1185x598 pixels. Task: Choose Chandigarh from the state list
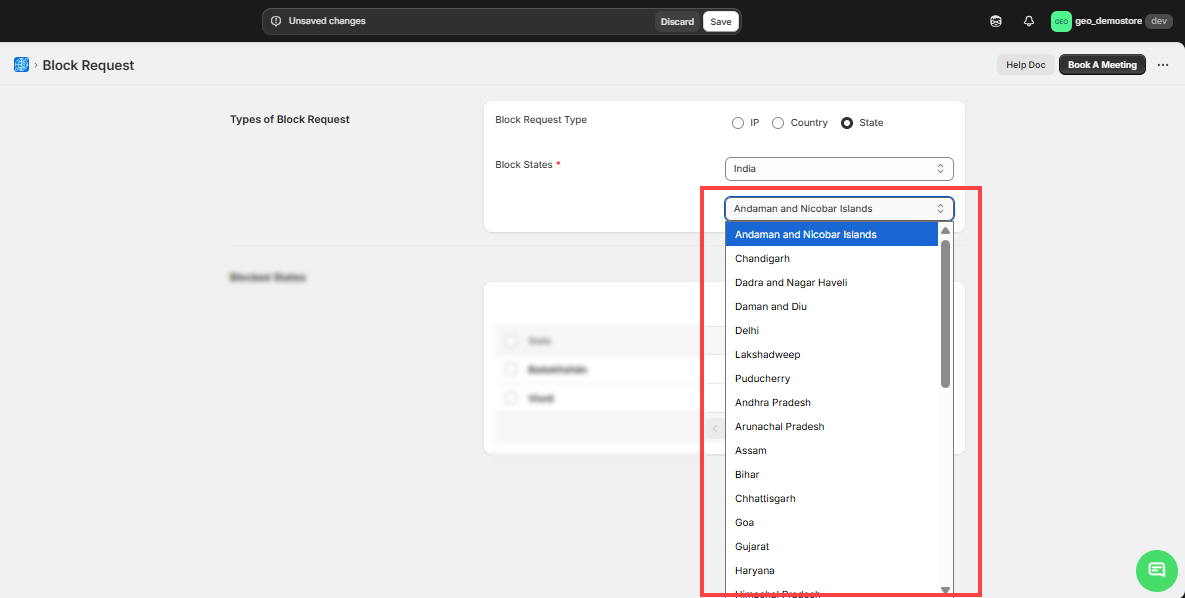click(x=762, y=259)
